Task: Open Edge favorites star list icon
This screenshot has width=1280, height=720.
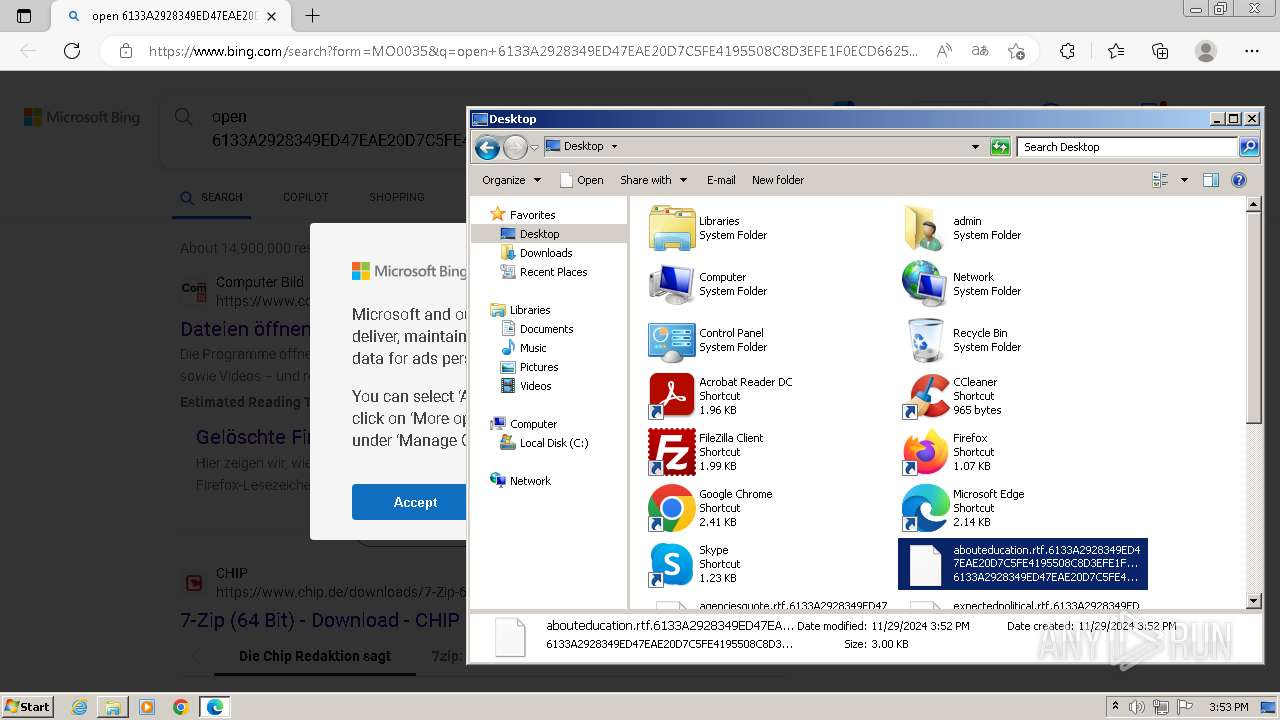Action: click(x=1116, y=51)
